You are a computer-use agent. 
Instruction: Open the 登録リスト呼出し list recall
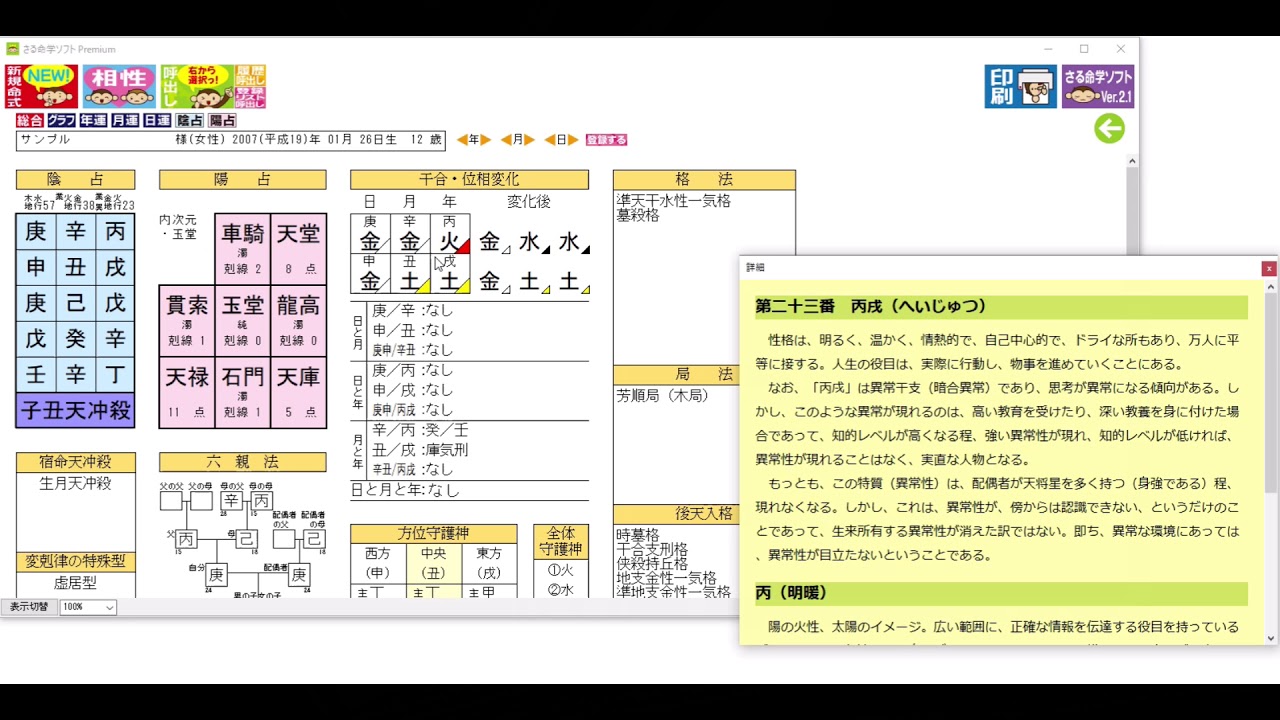(251, 98)
